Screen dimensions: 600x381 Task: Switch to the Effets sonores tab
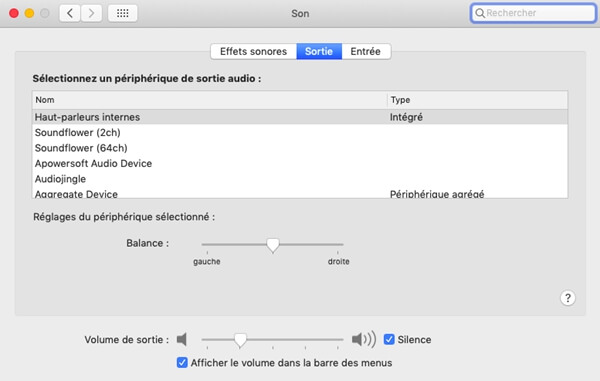tap(253, 51)
